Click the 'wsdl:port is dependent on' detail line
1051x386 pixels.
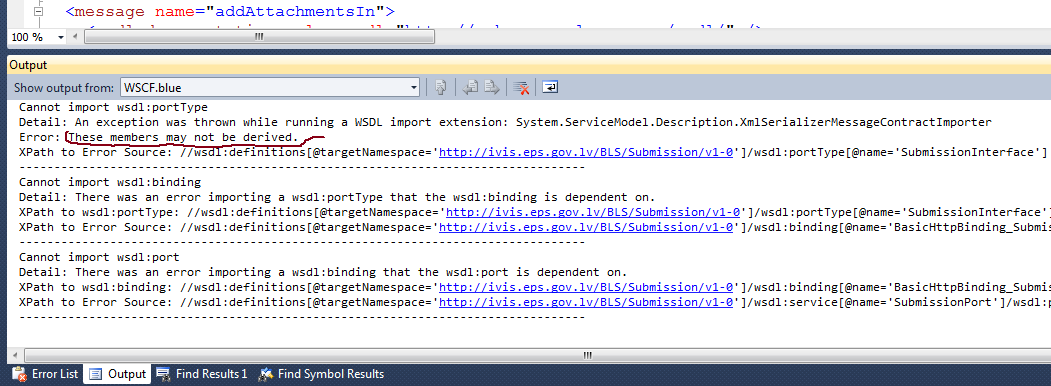[x=323, y=272]
